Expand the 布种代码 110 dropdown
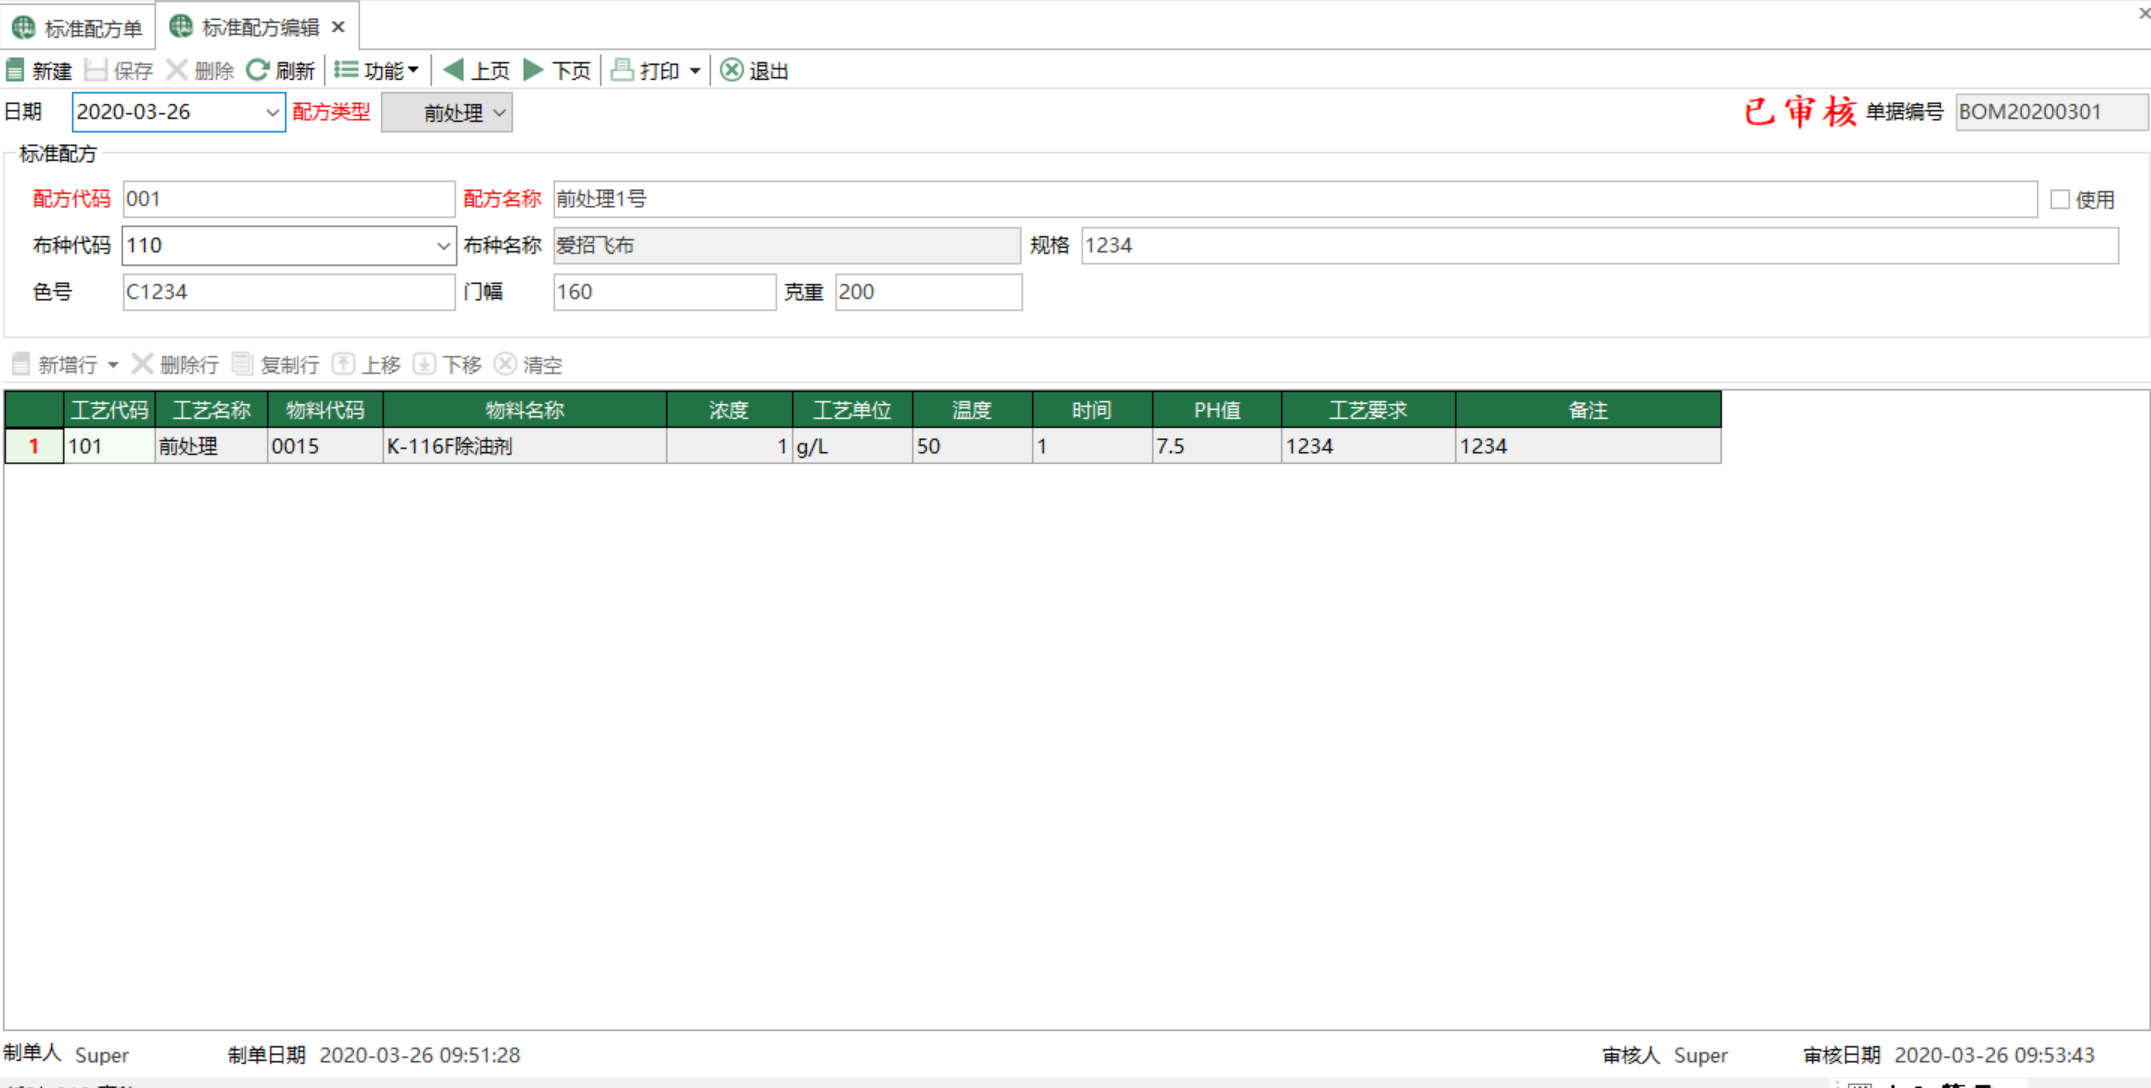Image resolution: width=2151 pixels, height=1088 pixels. point(439,246)
